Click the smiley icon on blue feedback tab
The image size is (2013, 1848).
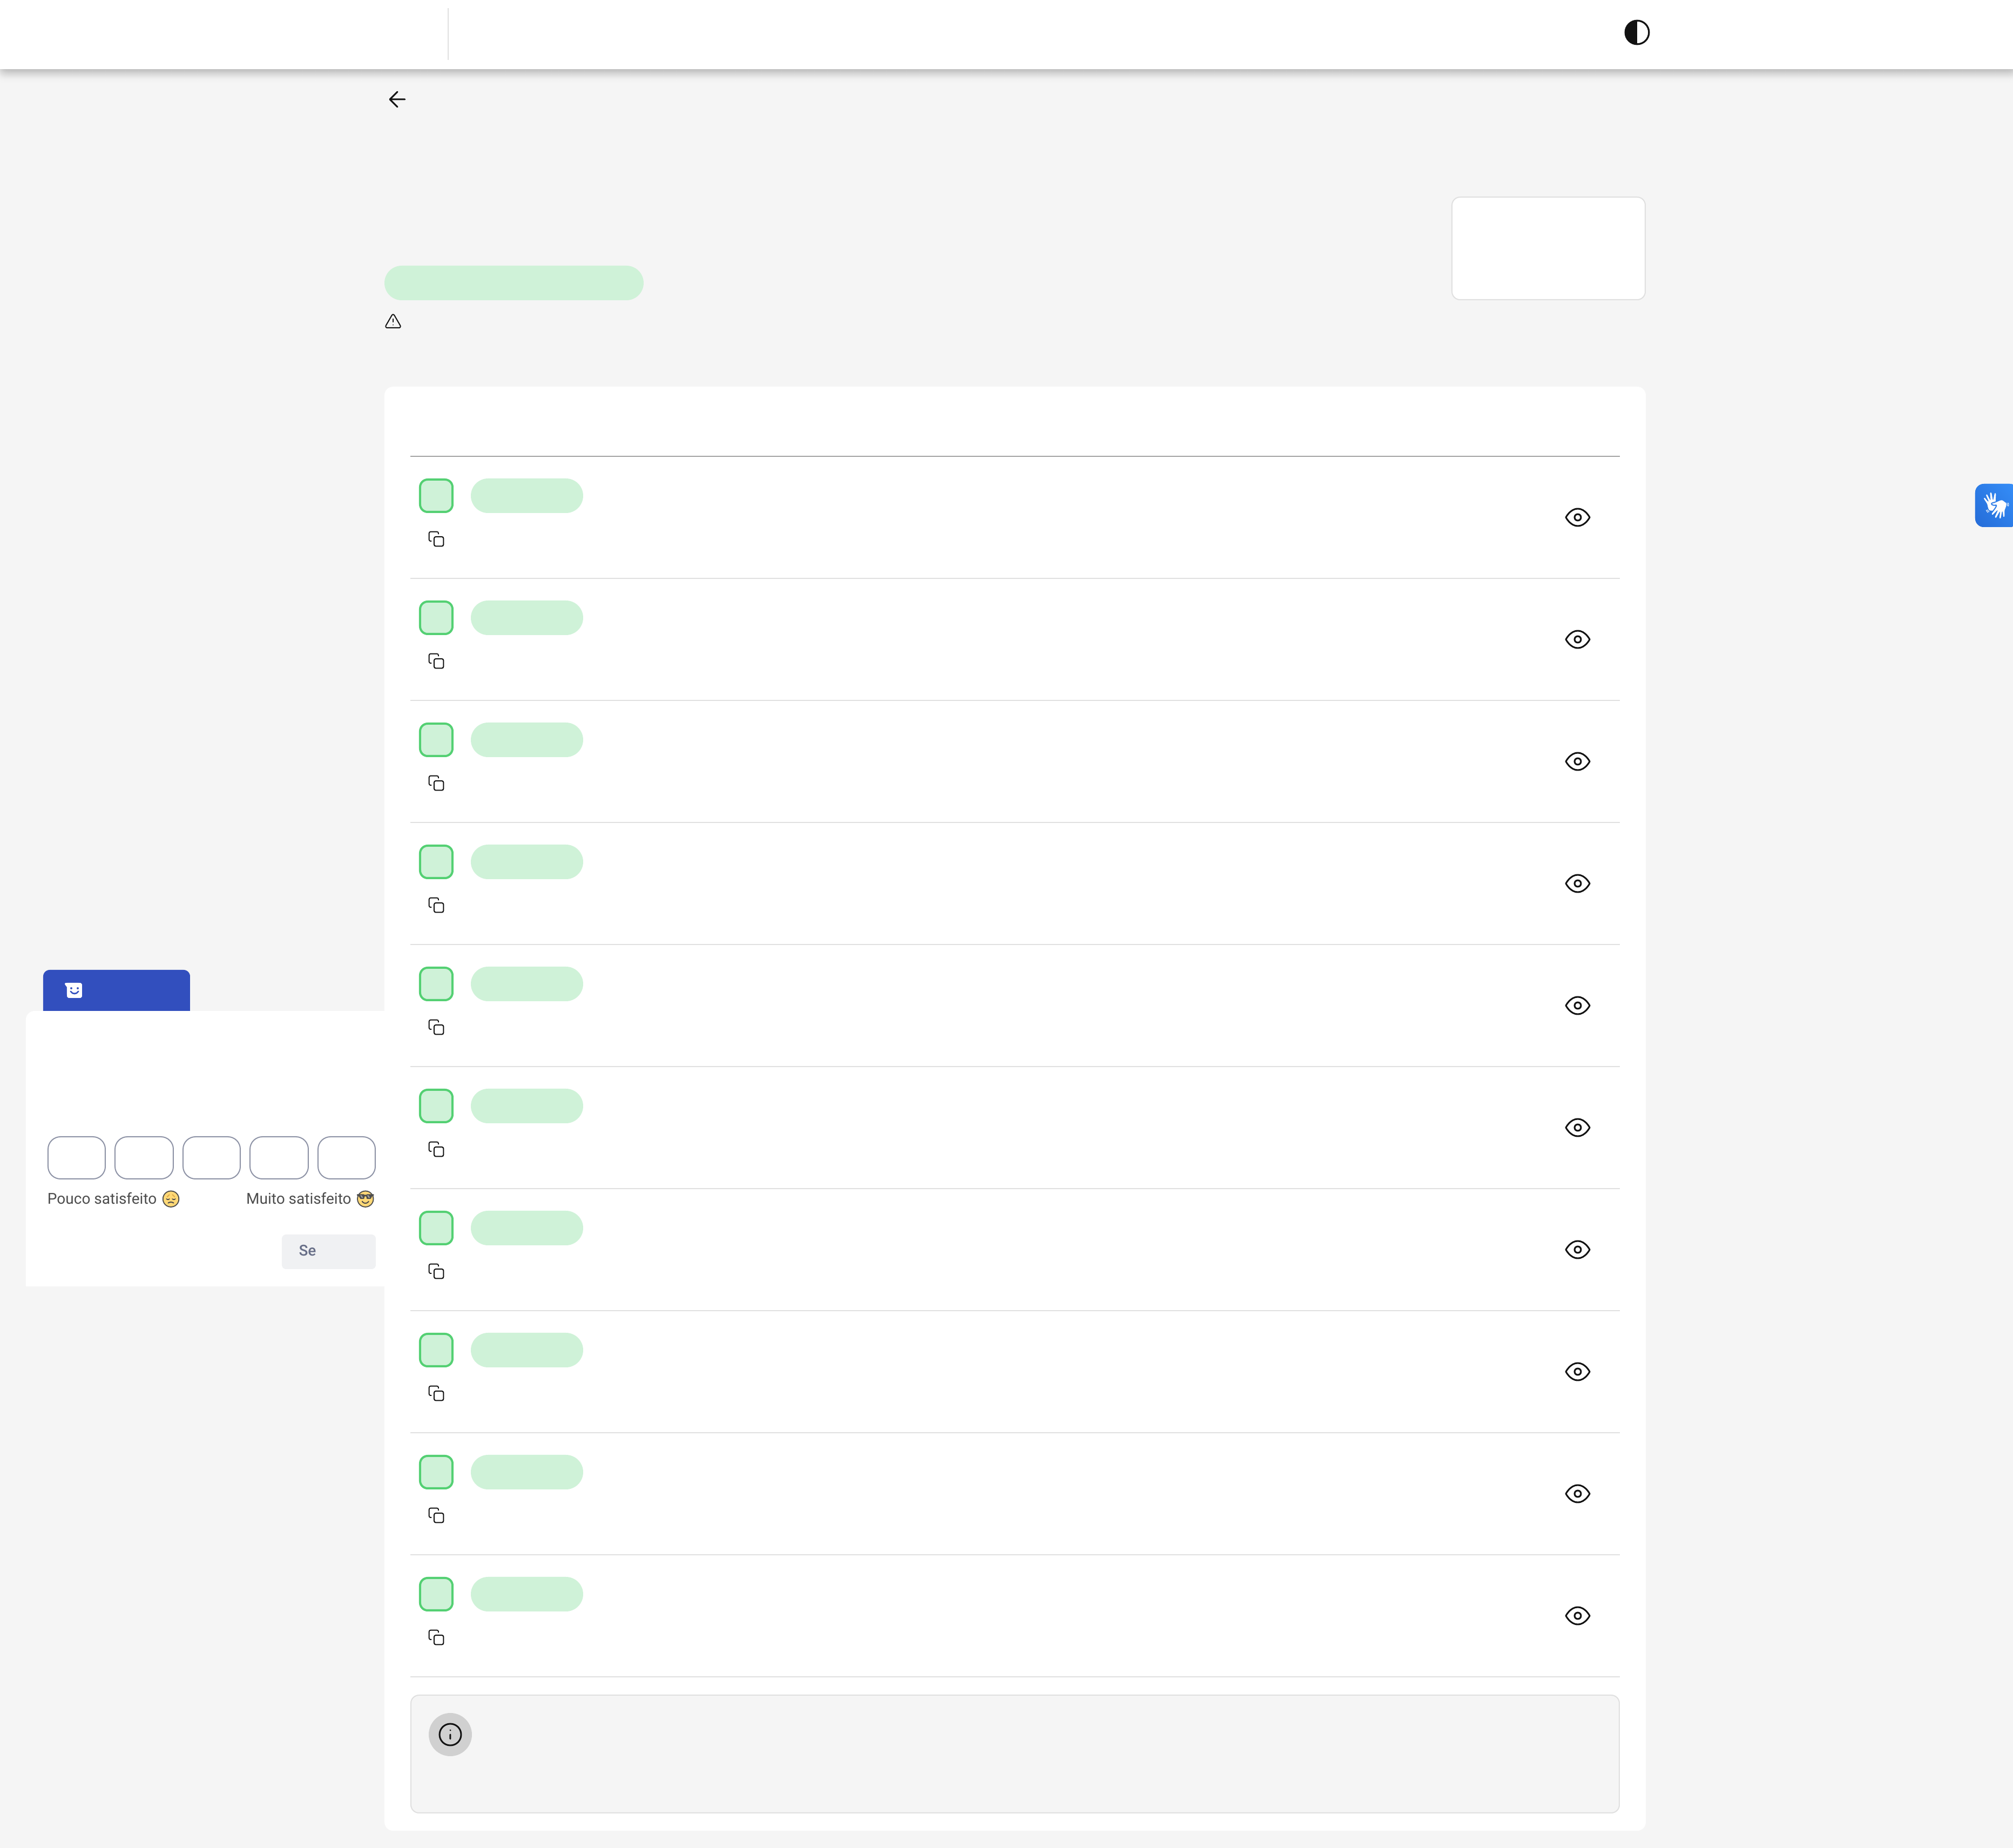[x=74, y=990]
